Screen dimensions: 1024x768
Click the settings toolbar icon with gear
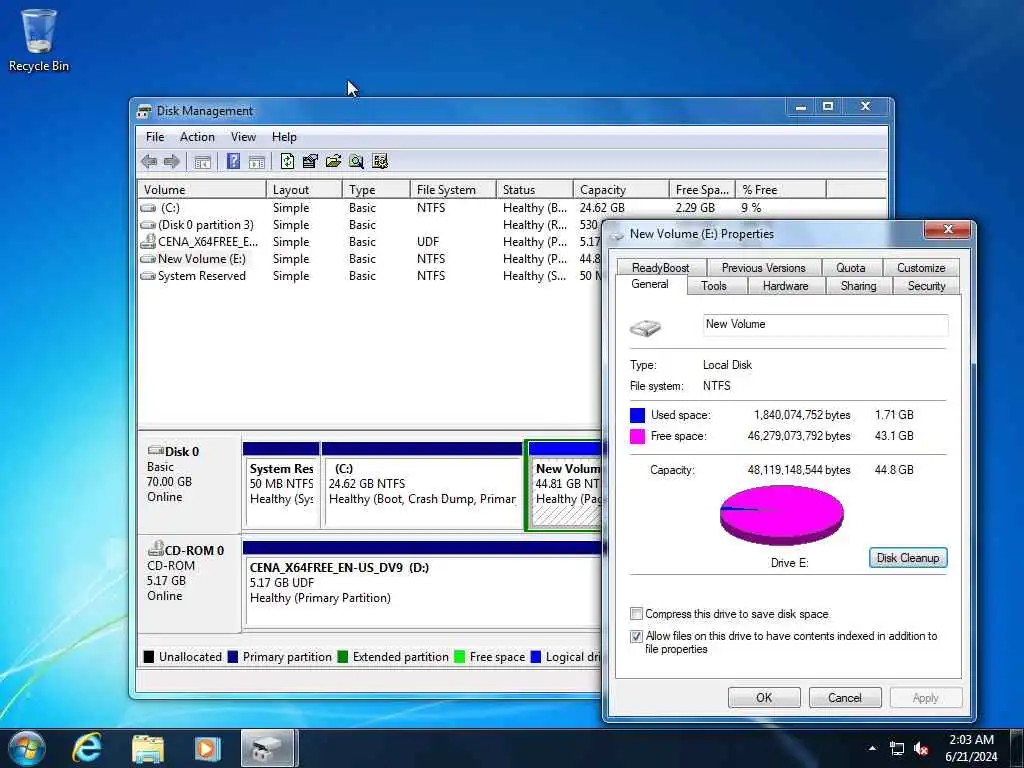pos(380,161)
